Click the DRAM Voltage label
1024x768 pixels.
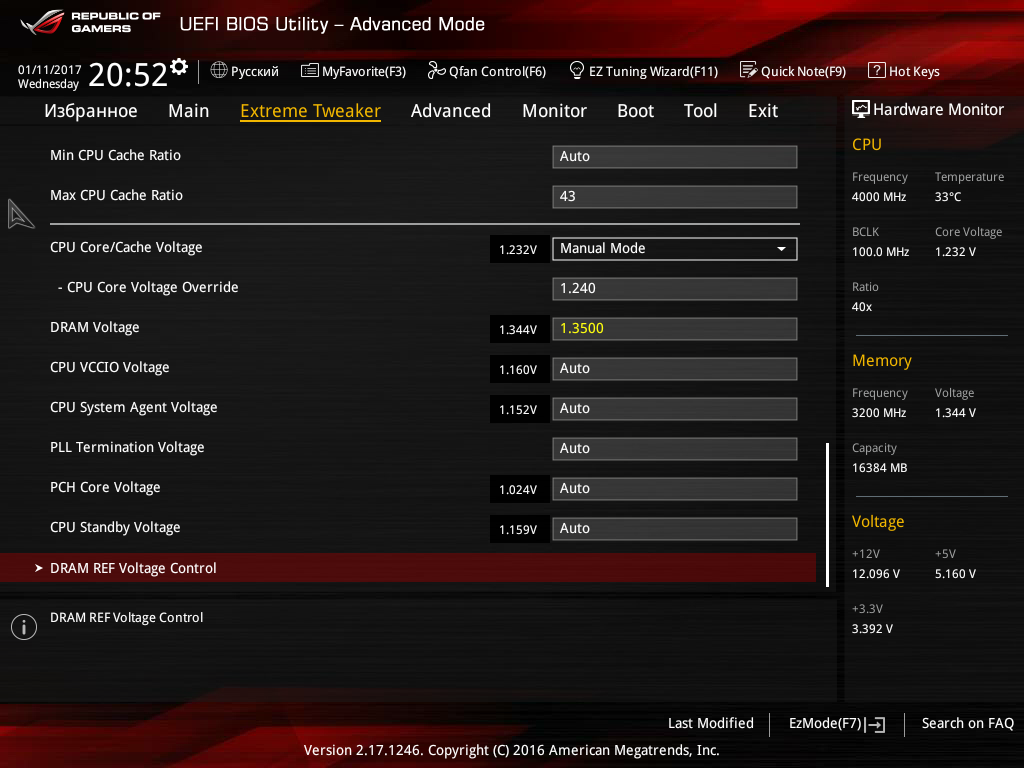pyautogui.click(x=95, y=327)
